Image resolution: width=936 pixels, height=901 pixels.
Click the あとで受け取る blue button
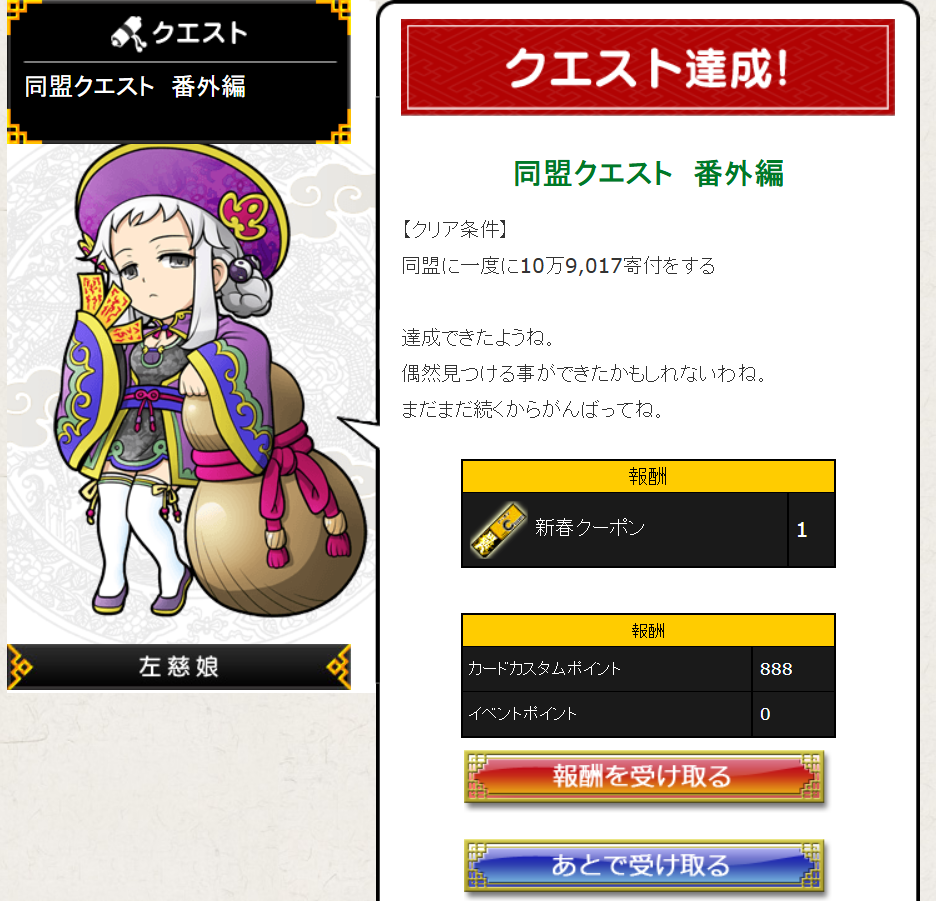pos(645,865)
